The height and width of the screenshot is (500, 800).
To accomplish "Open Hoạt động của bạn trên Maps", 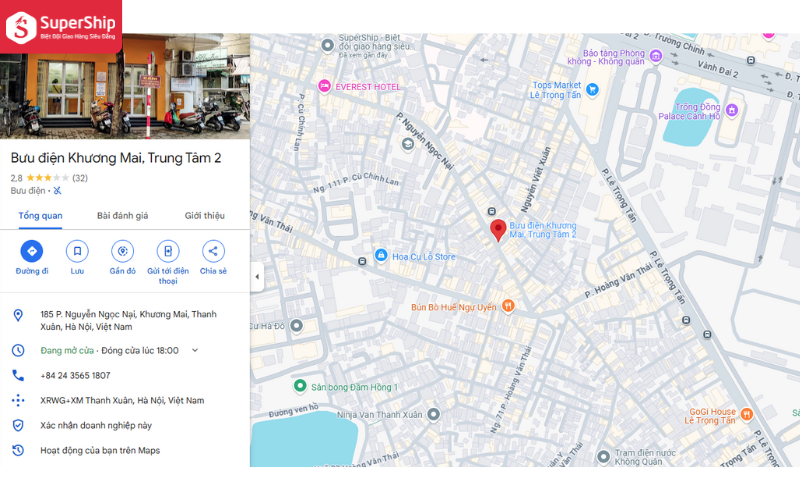I will (100, 451).
